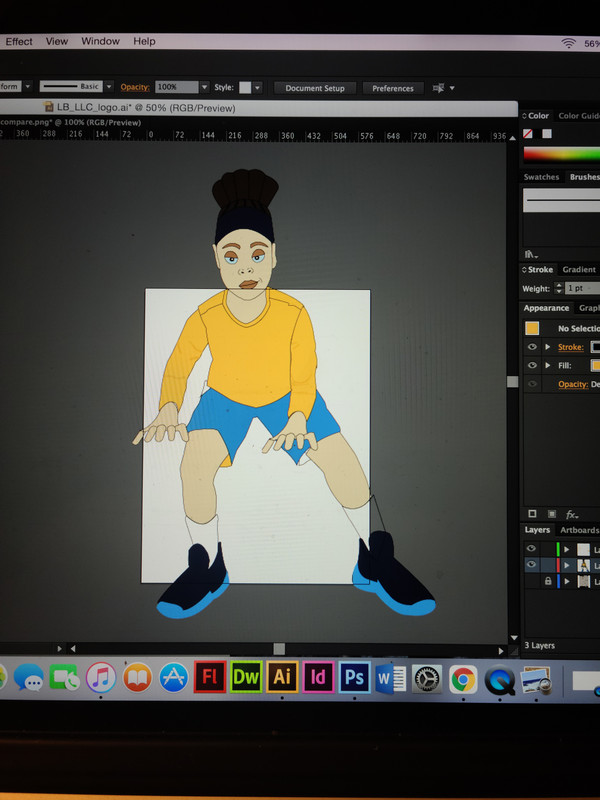Expand the top green layer
Screen dimensions: 600x800
pyautogui.click(x=566, y=549)
